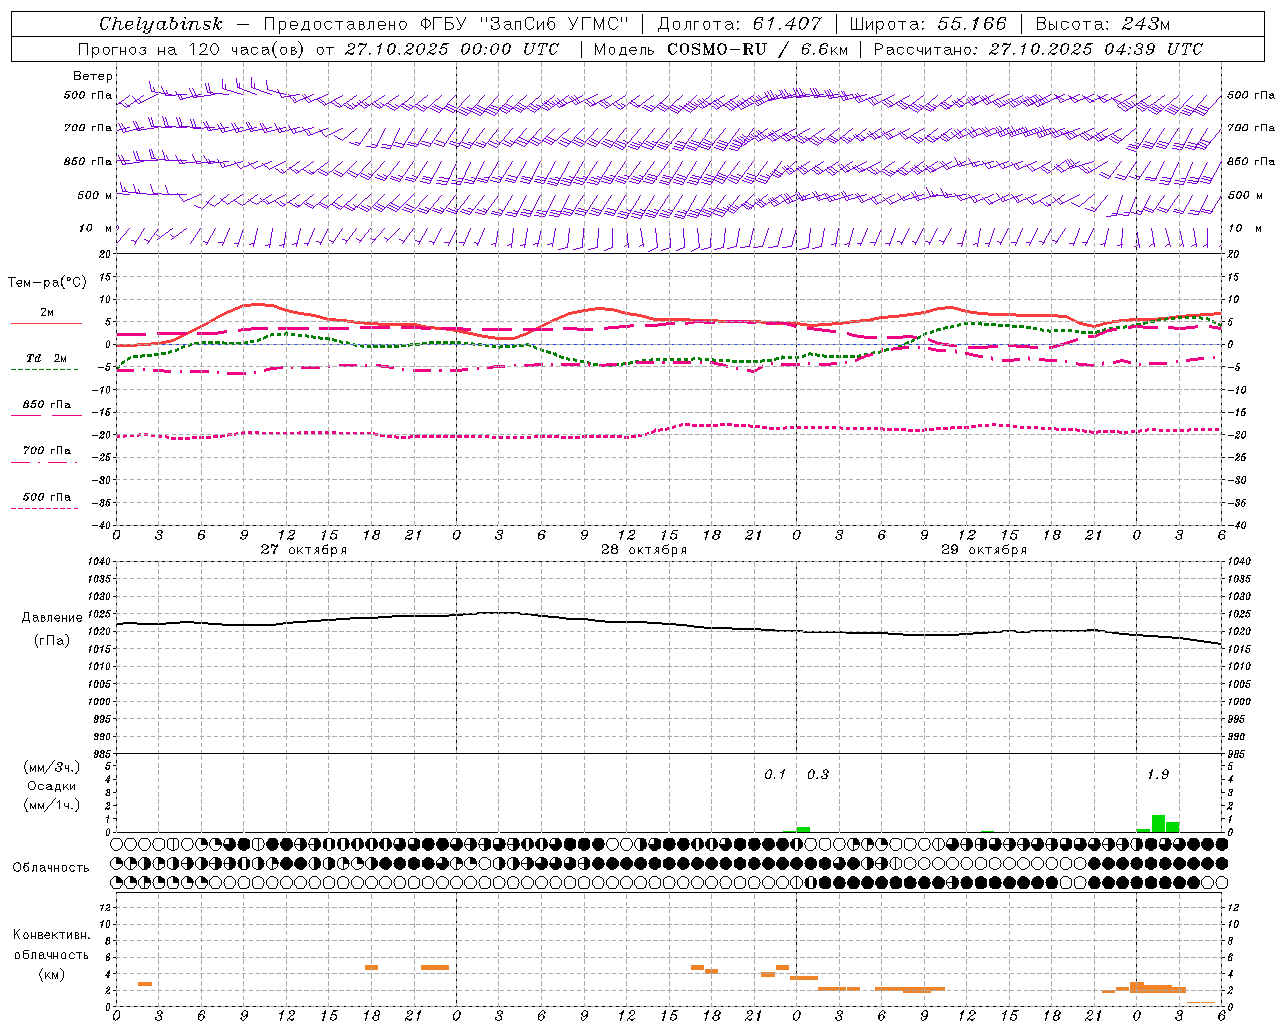Click the "Chelyabinsk" station title

pyautogui.click(x=161, y=24)
